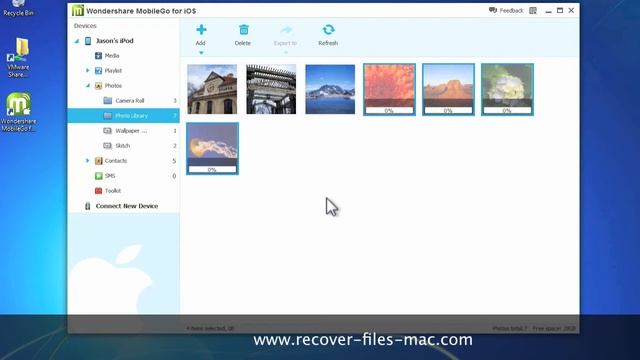Click the Contacts book icon
640x360 pixels.
coord(98,161)
